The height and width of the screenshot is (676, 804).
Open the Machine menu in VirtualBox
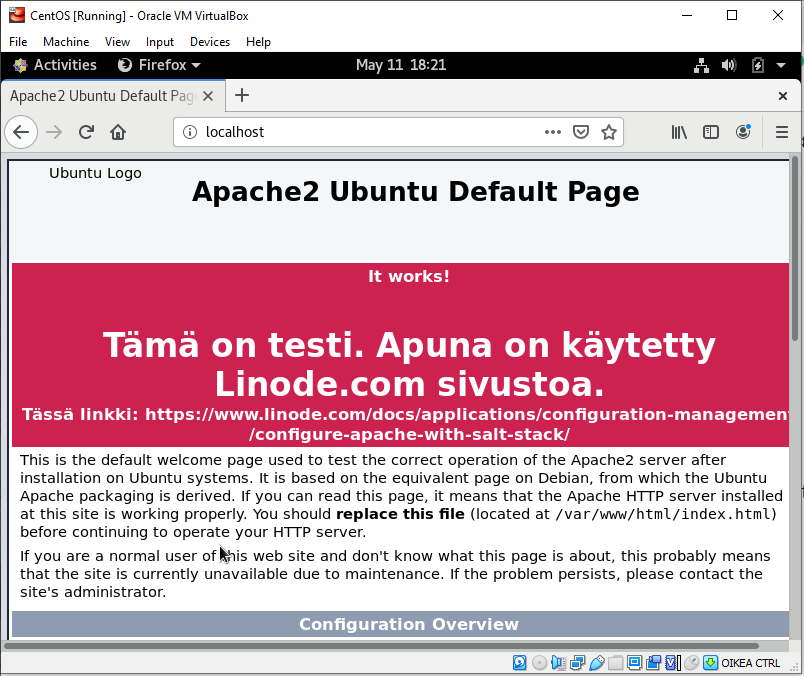[66, 42]
